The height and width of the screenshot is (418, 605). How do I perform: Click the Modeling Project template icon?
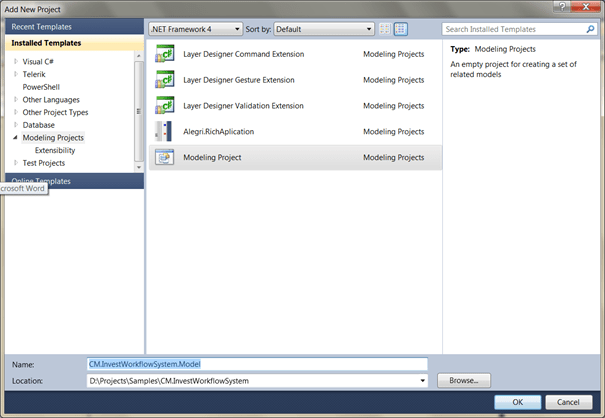coord(165,158)
